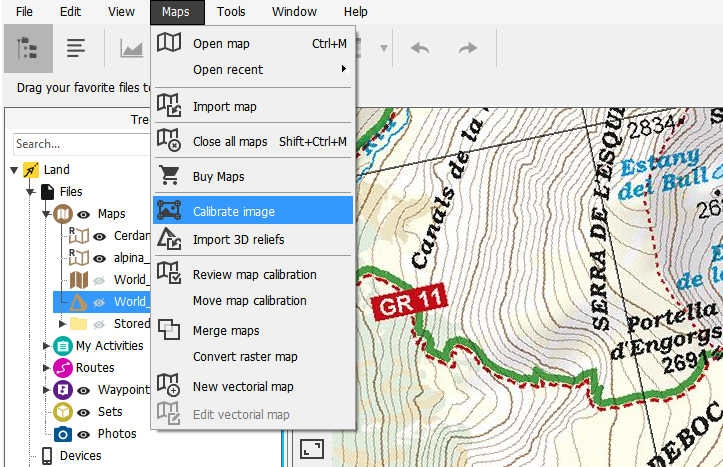
Task: Click the Merge maps icon
Action: coord(169,329)
